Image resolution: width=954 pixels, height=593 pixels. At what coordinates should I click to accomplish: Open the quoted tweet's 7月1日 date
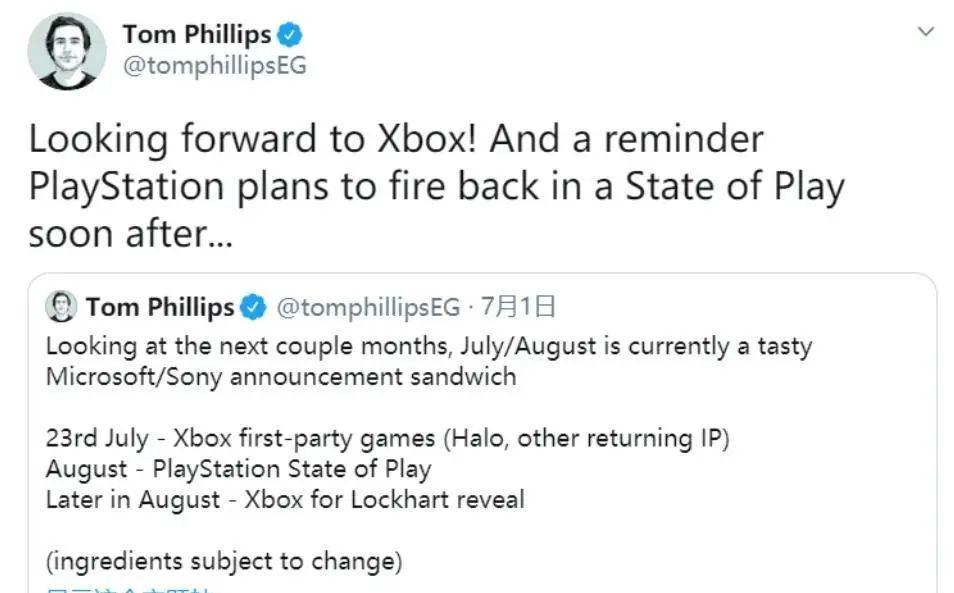520,307
